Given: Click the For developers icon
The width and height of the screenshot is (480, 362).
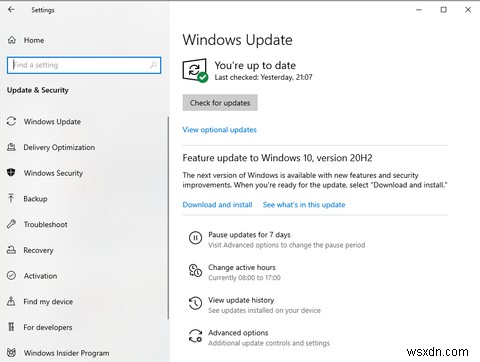Looking at the screenshot, I should click(x=11, y=327).
